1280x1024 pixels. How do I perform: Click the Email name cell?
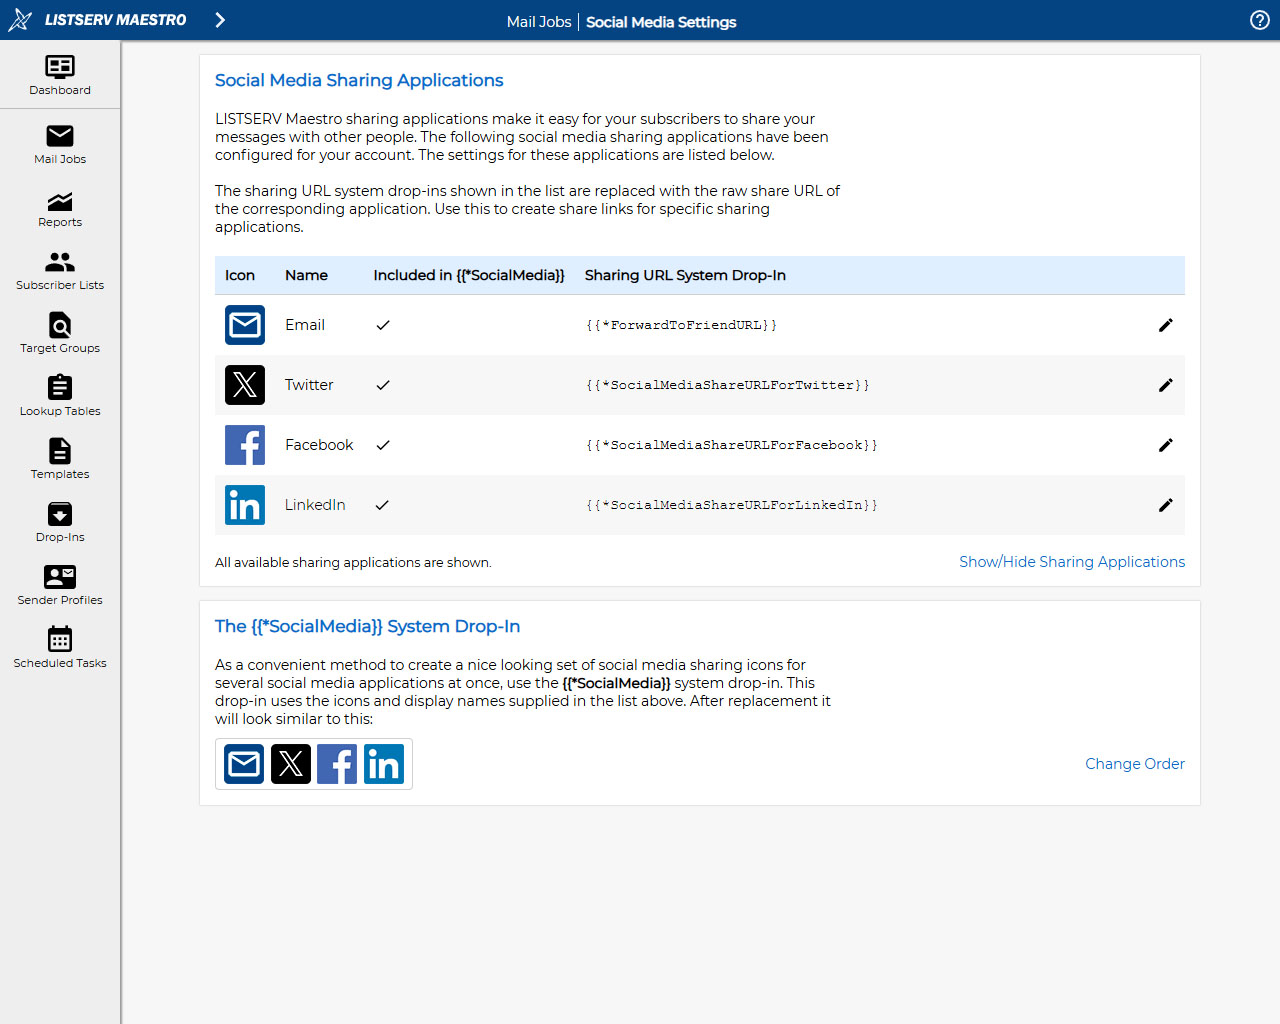(x=305, y=325)
